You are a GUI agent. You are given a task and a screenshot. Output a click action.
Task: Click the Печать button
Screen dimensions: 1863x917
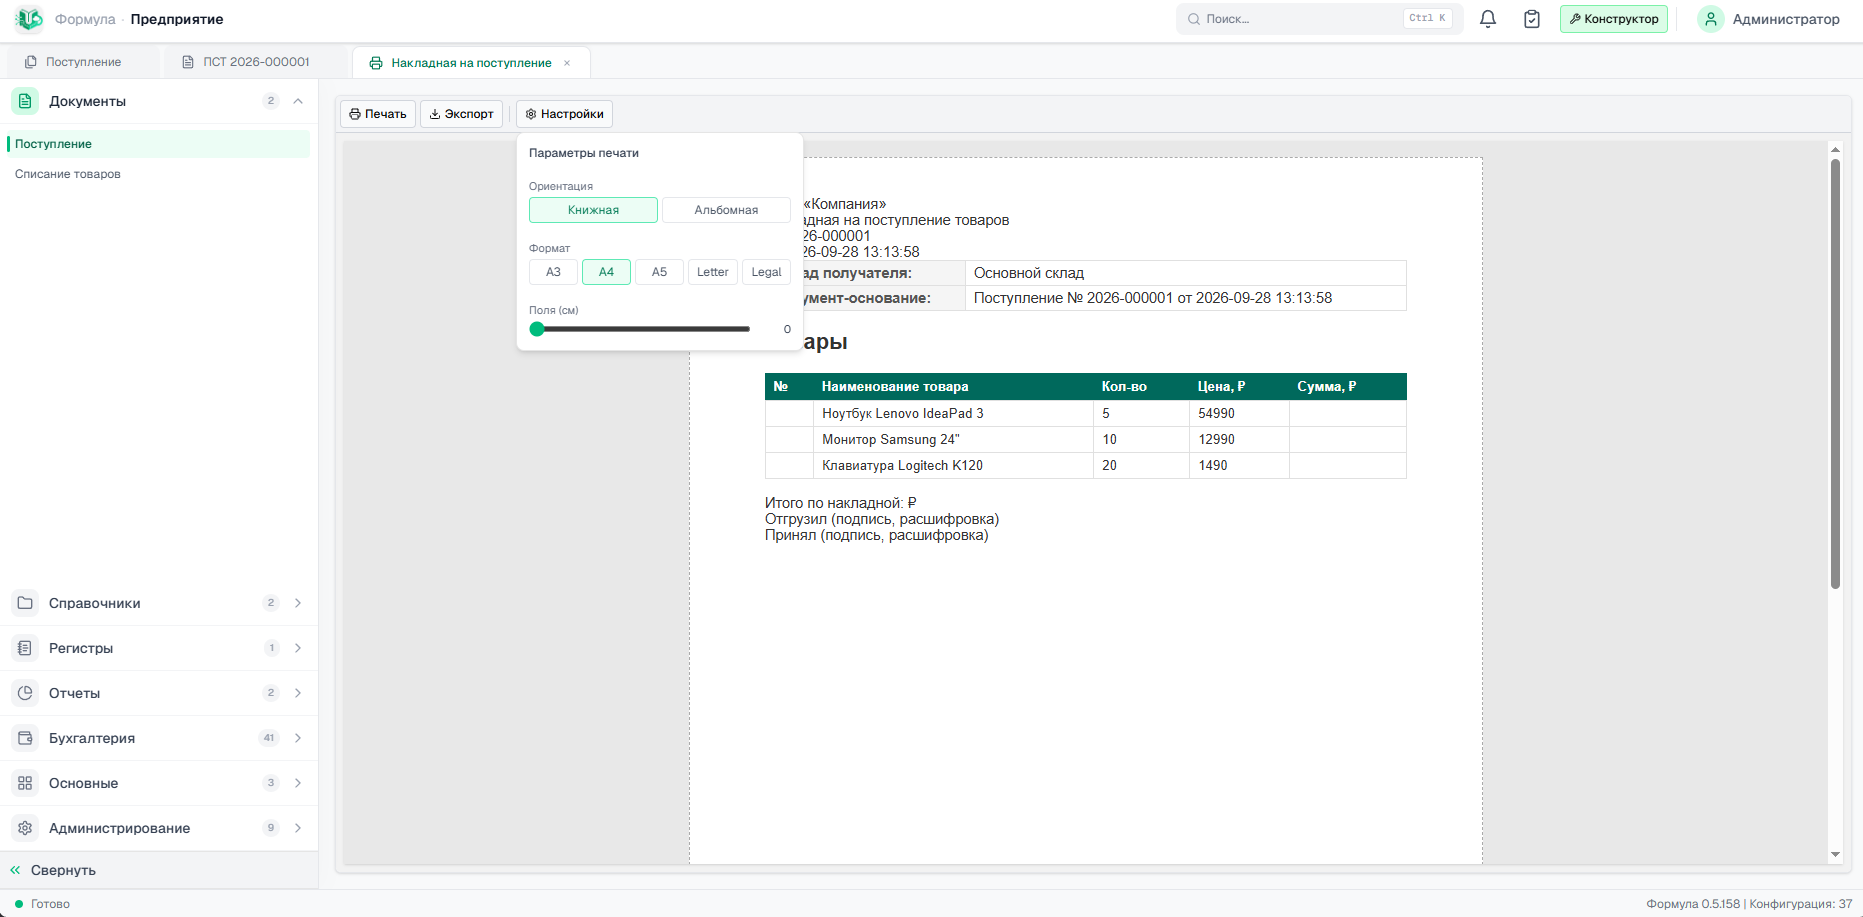coord(378,114)
